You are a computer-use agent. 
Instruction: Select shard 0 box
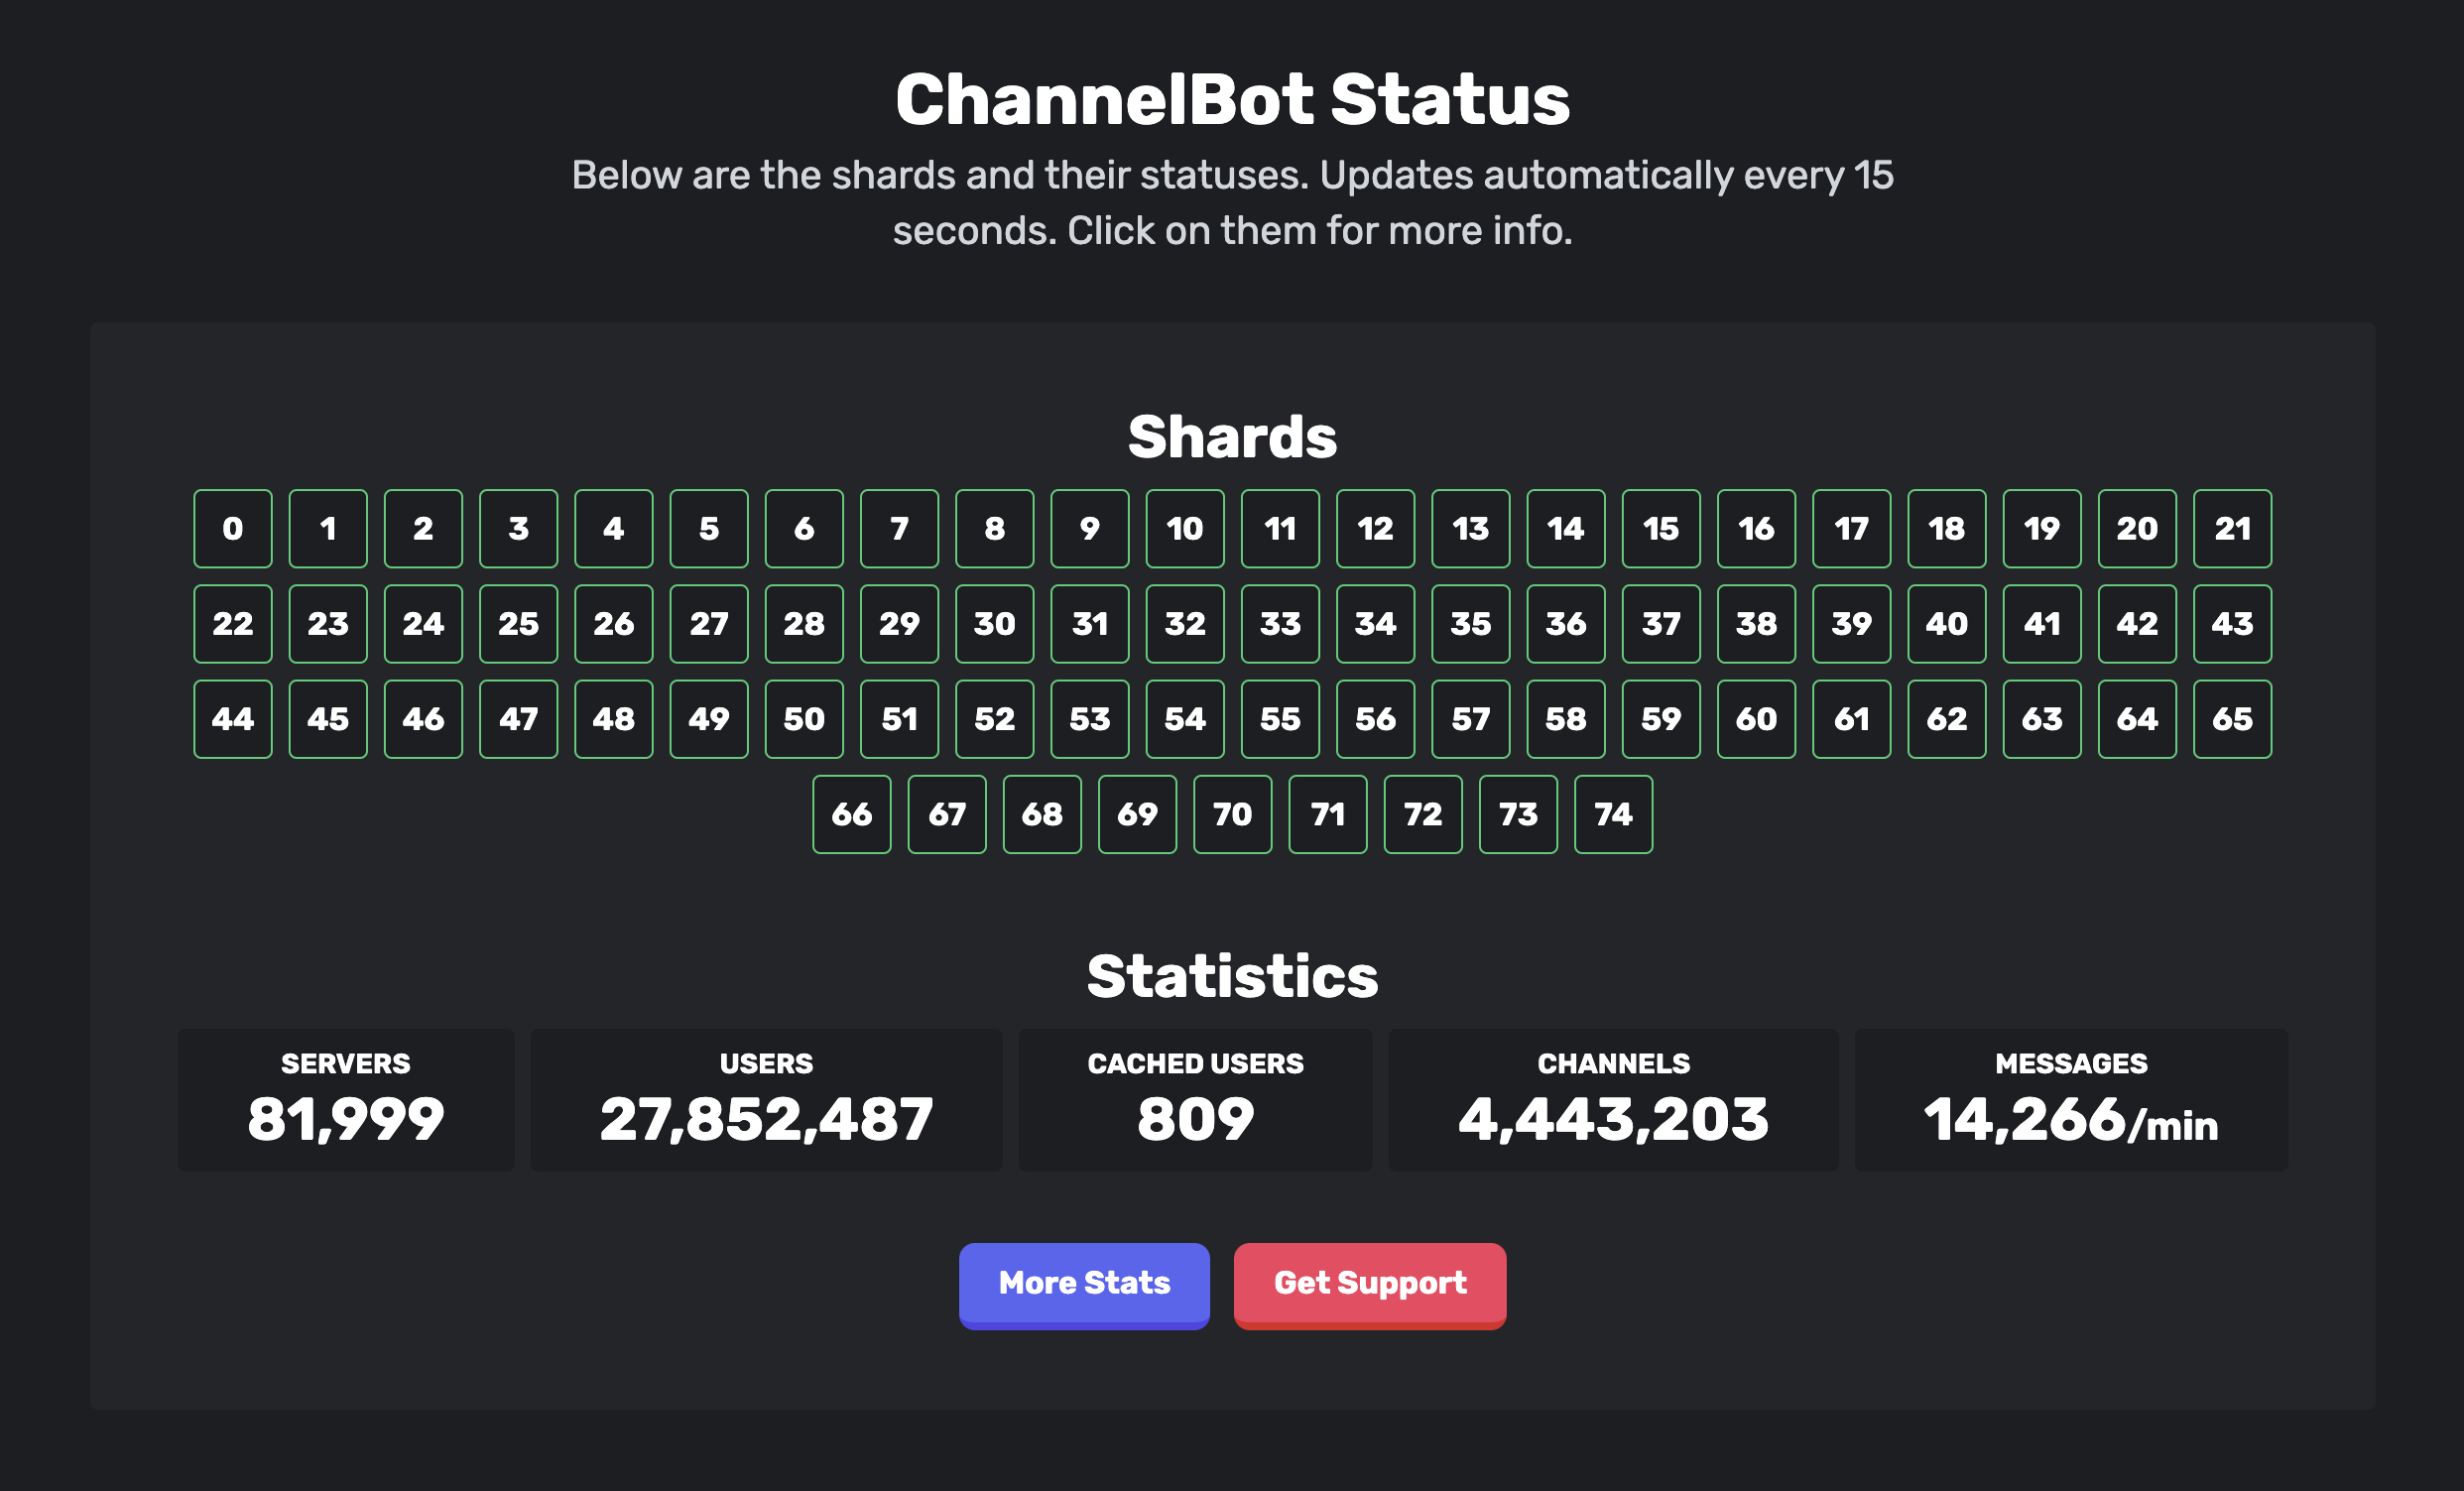pyautogui.click(x=233, y=528)
